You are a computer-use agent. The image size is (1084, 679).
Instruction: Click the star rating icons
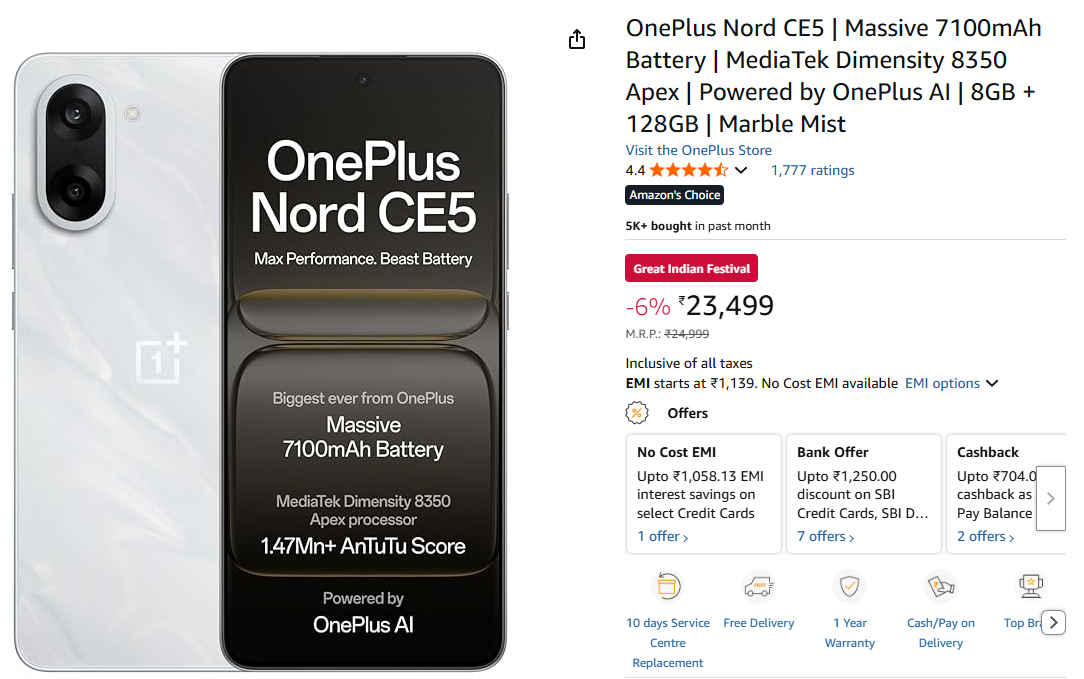pyautogui.click(x=688, y=170)
